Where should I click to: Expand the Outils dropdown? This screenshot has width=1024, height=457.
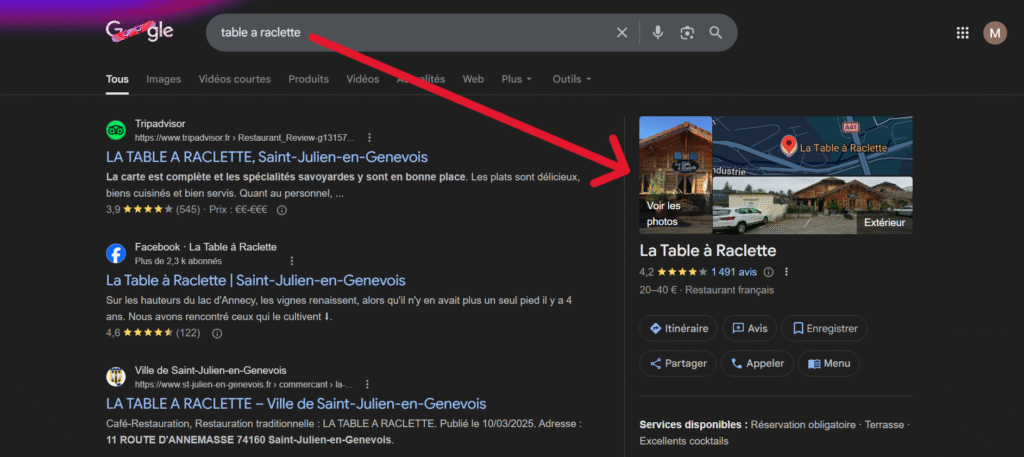click(571, 79)
